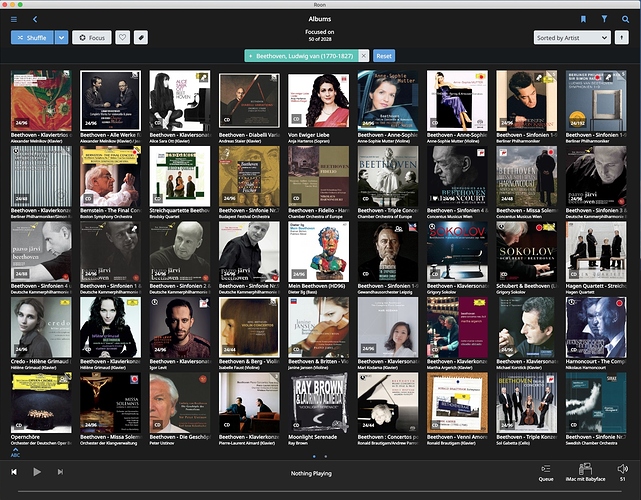Click the Moonlight Serenade album title
Viewport: 641px width, 500px height.
[313, 437]
